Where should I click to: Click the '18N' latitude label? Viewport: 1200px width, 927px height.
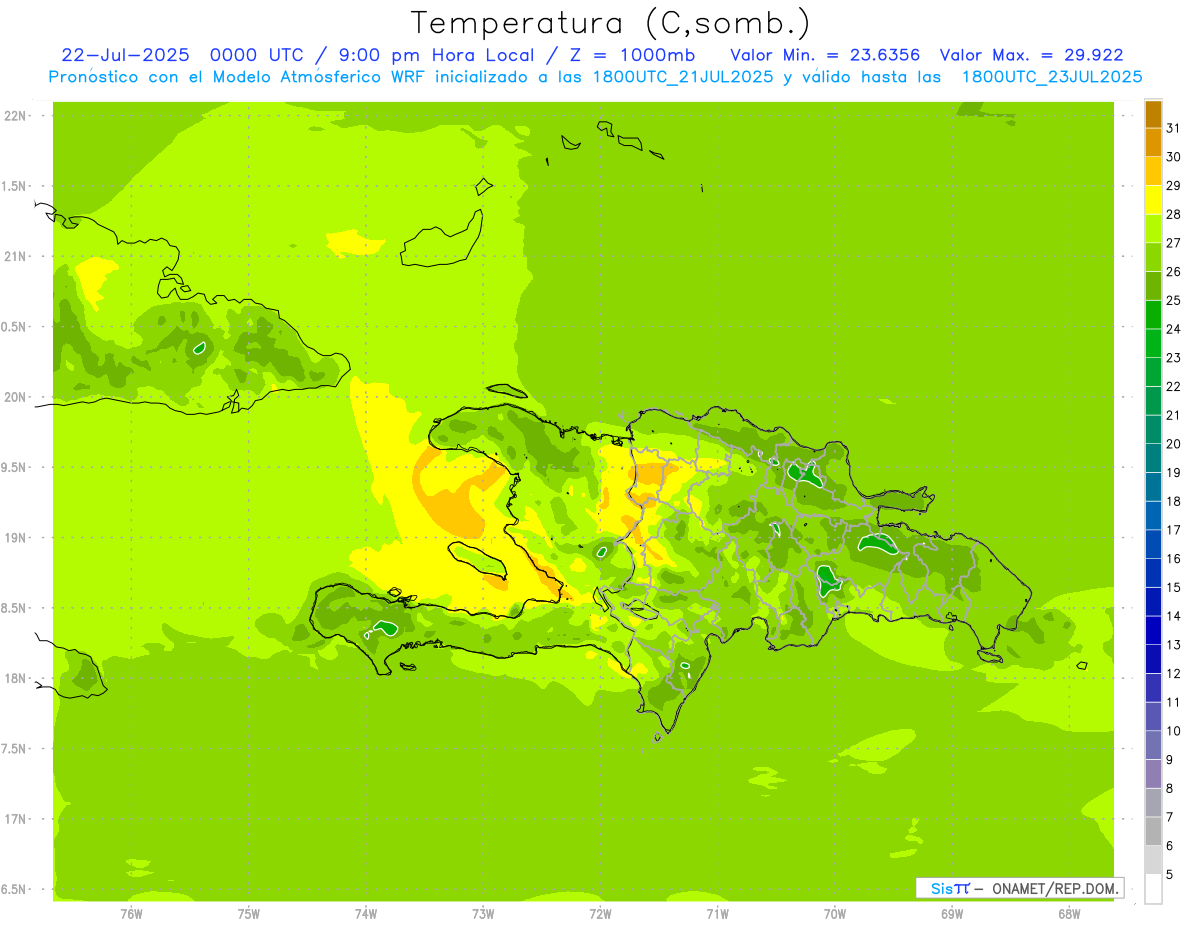[x=15, y=678]
